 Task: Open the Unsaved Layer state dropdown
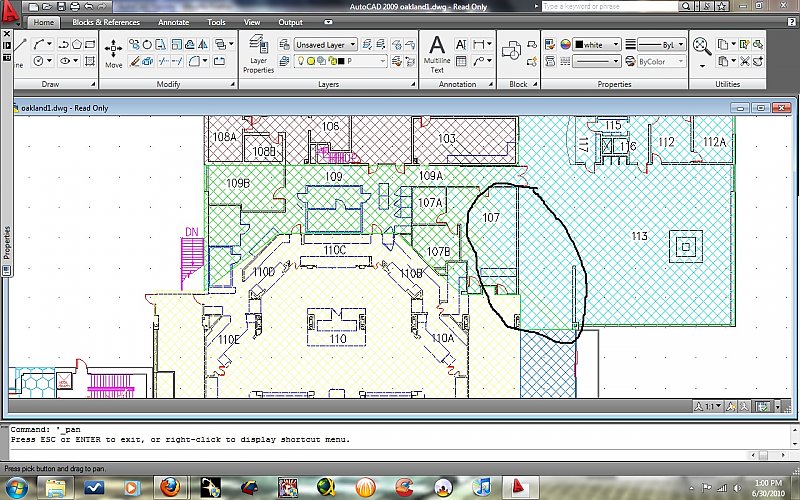[325, 44]
